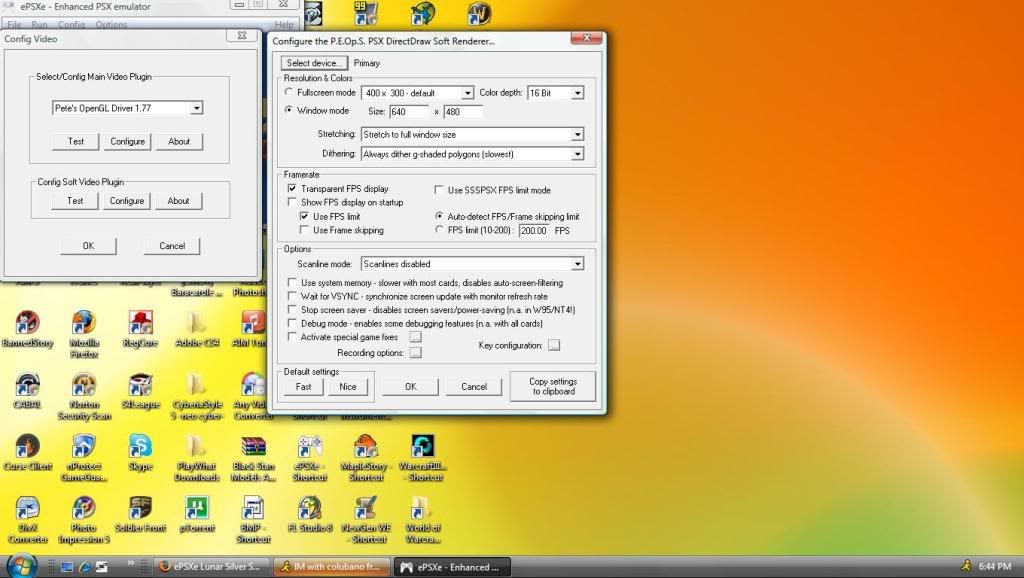Screen dimensions: 1024x578
Task: Open the DivX Converter shortcut
Action: pos(27,519)
